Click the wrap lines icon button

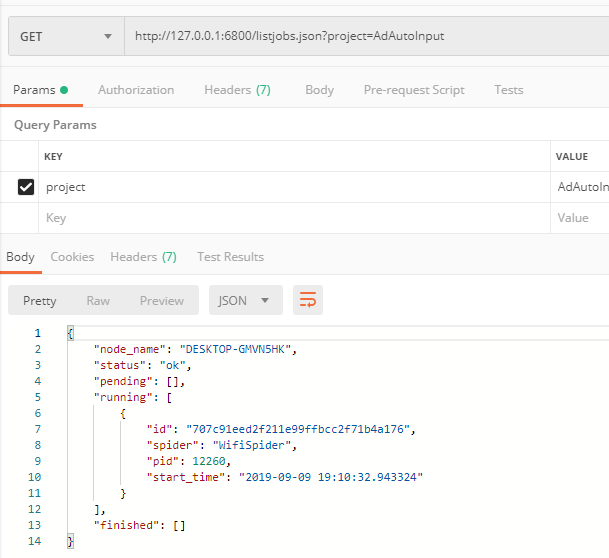click(x=308, y=300)
